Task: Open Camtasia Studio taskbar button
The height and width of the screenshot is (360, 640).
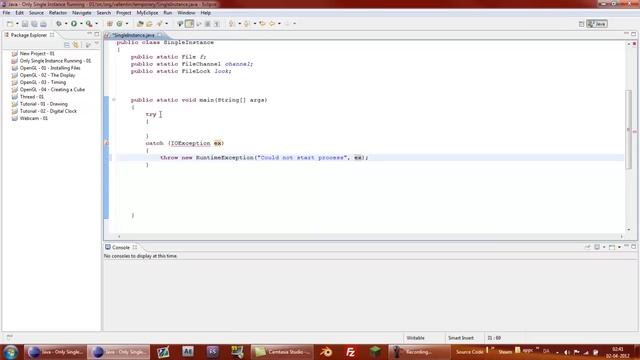Action: [282, 352]
